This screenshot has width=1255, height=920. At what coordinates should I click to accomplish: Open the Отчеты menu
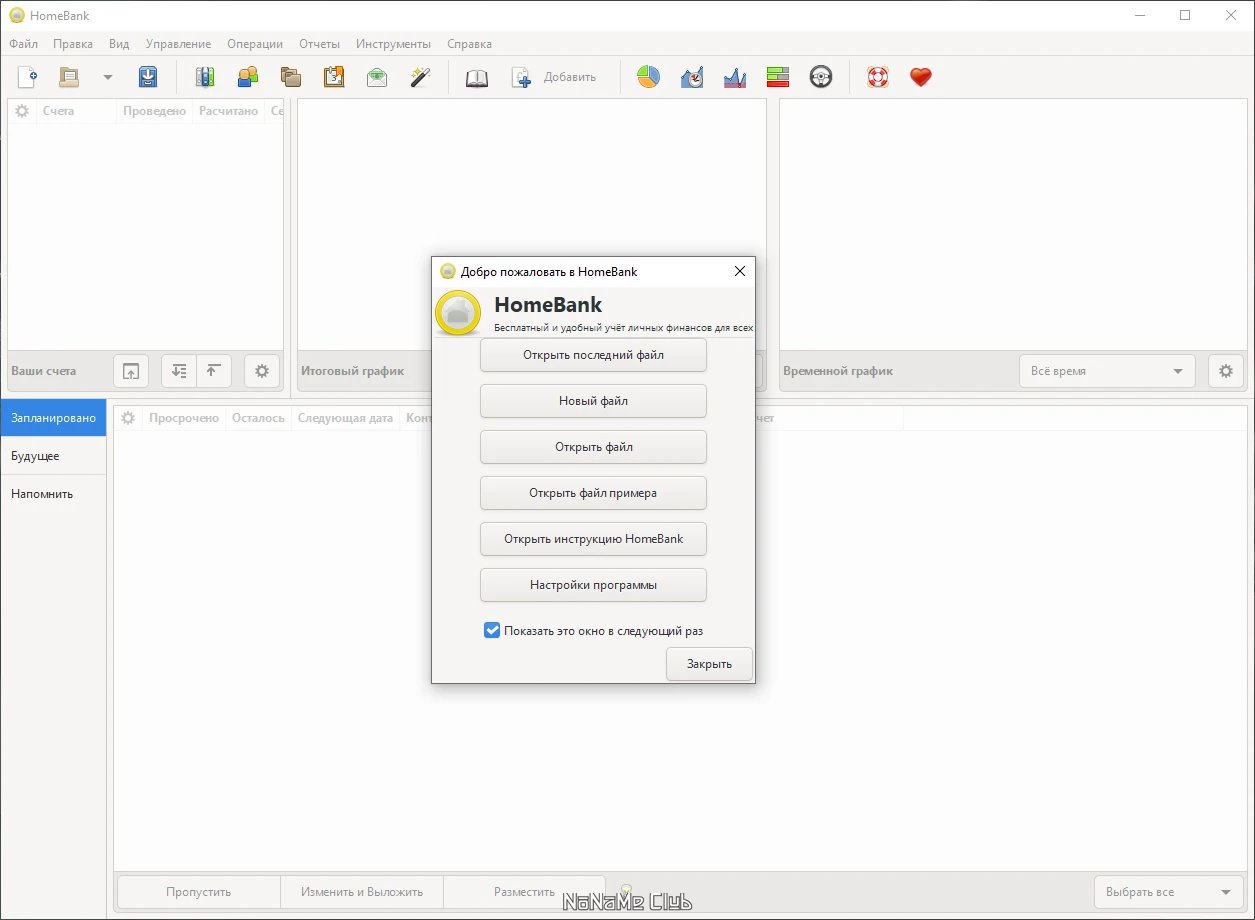point(319,44)
